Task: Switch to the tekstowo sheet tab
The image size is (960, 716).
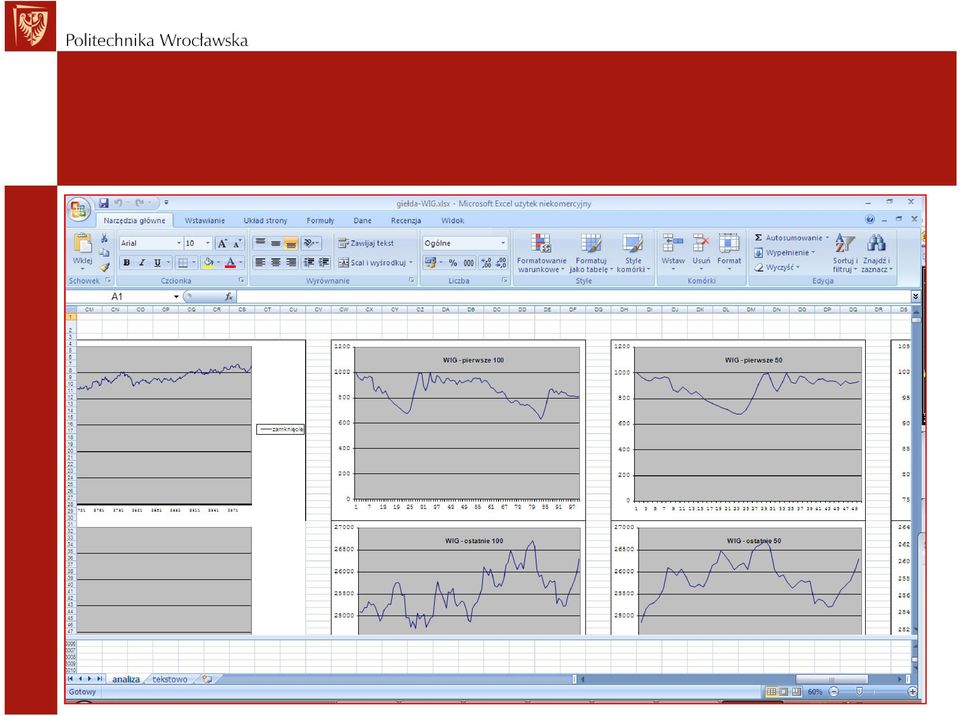Action: click(170, 679)
